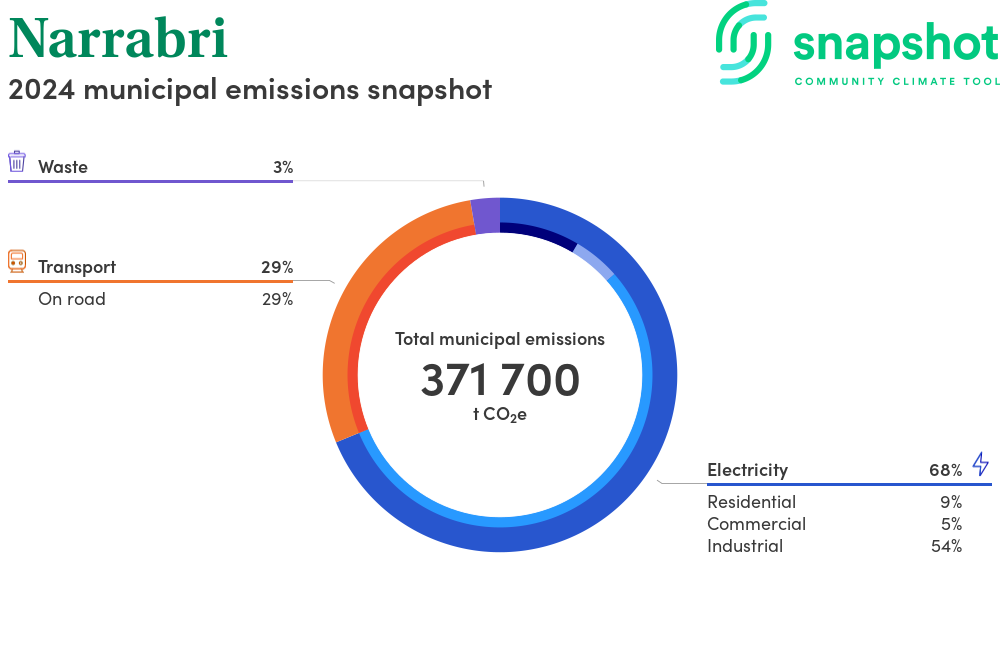Viewport: 1000px width, 670px height.
Task: Click the Electricity lightning bolt icon
Action: 980,465
